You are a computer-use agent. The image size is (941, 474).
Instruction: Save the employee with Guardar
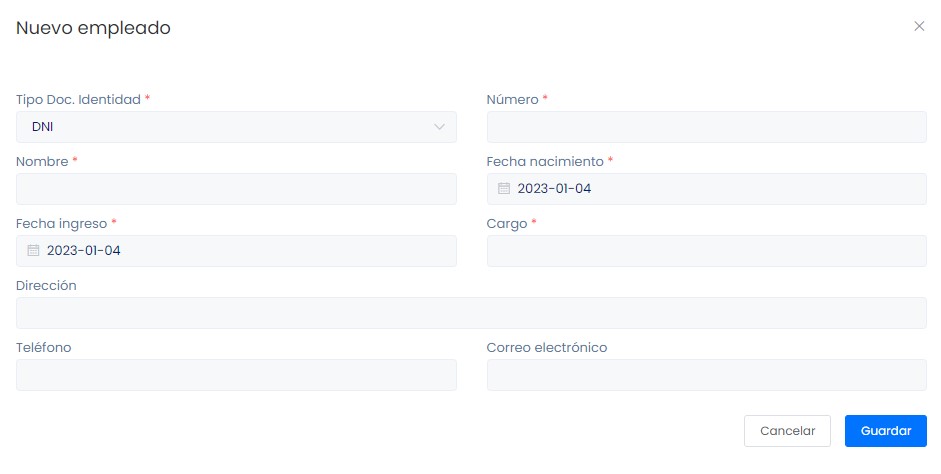885,431
